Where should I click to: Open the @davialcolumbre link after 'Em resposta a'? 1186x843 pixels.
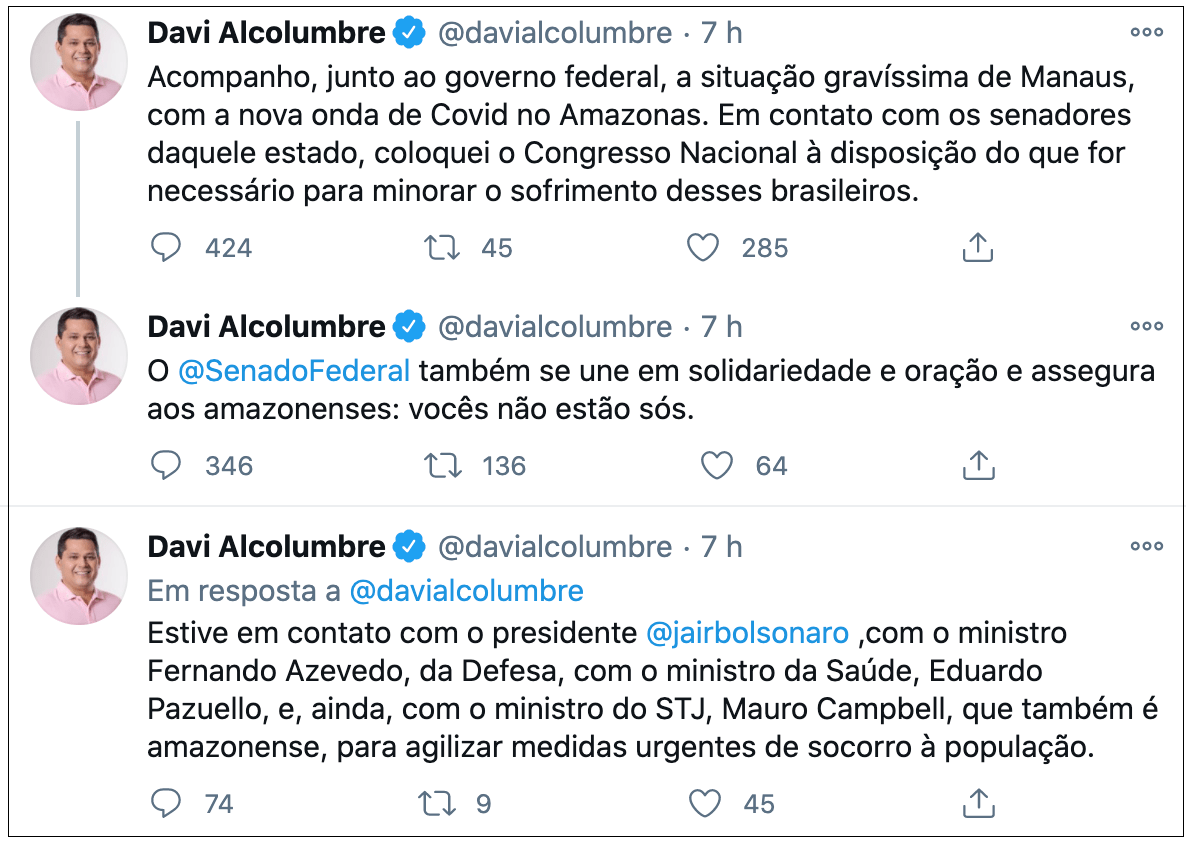click(466, 590)
